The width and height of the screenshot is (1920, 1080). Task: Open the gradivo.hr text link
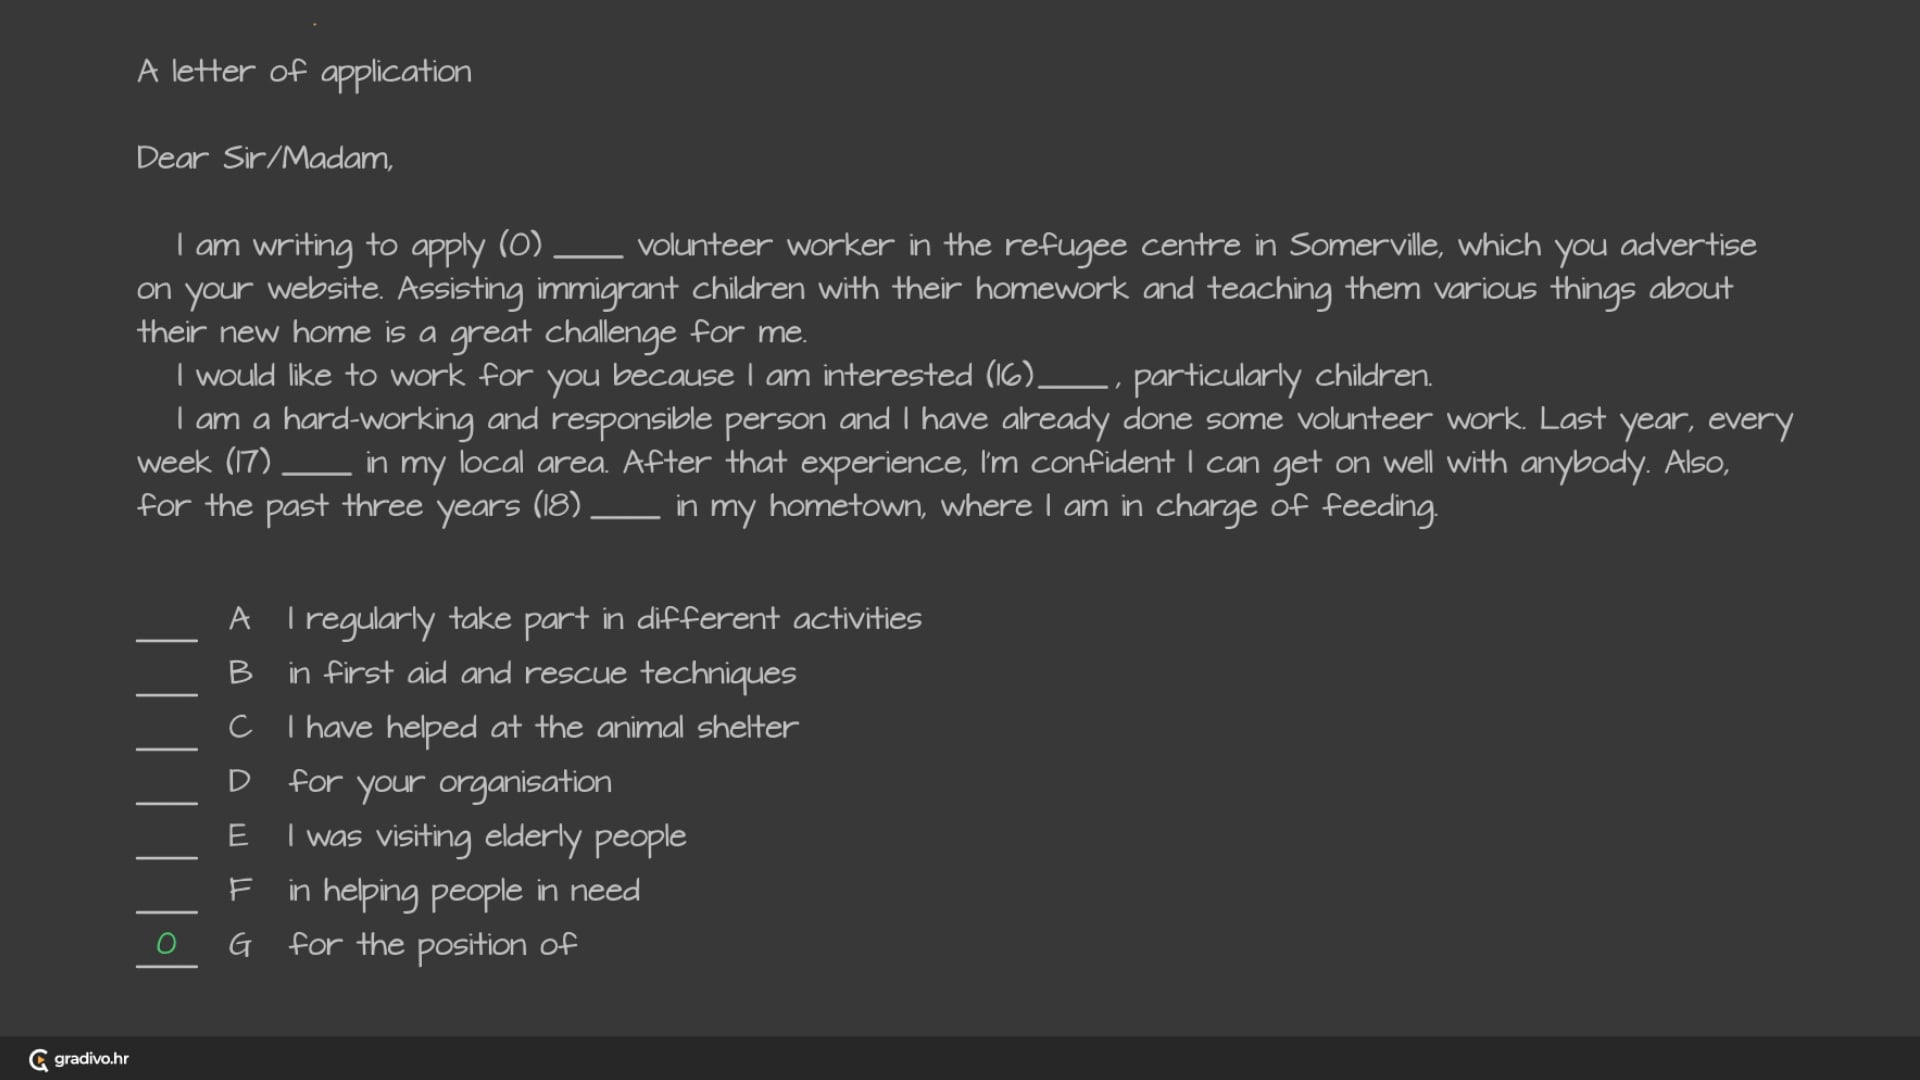91,1059
